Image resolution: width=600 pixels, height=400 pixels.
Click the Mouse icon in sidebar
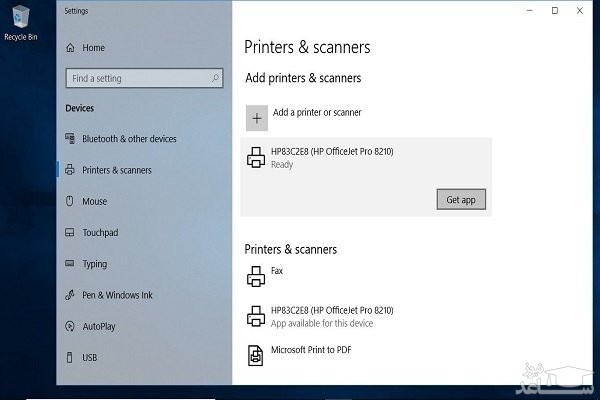(x=70, y=201)
